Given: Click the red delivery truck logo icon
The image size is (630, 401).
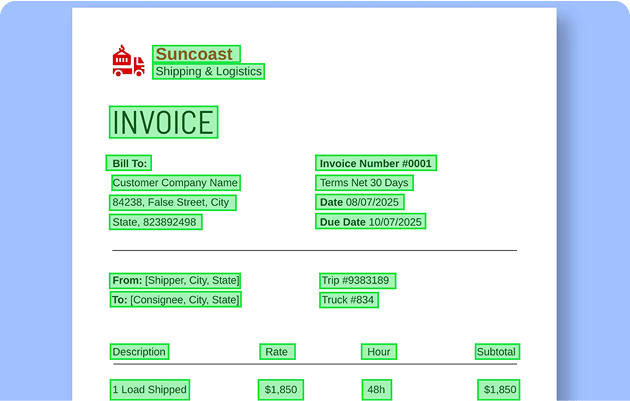Looking at the screenshot, I should click(x=129, y=61).
